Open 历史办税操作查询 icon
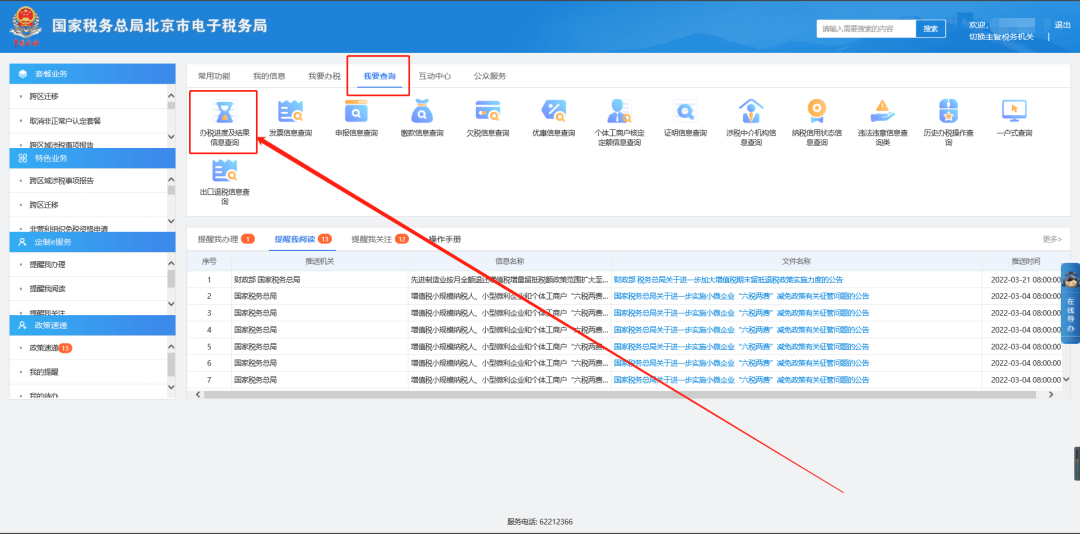Viewport: 1080px width, 534px height. pos(948,111)
